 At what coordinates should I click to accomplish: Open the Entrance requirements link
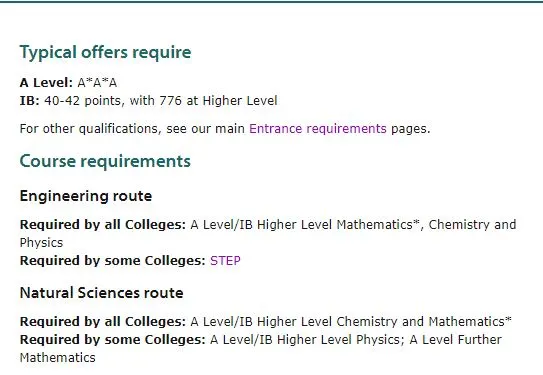point(318,129)
